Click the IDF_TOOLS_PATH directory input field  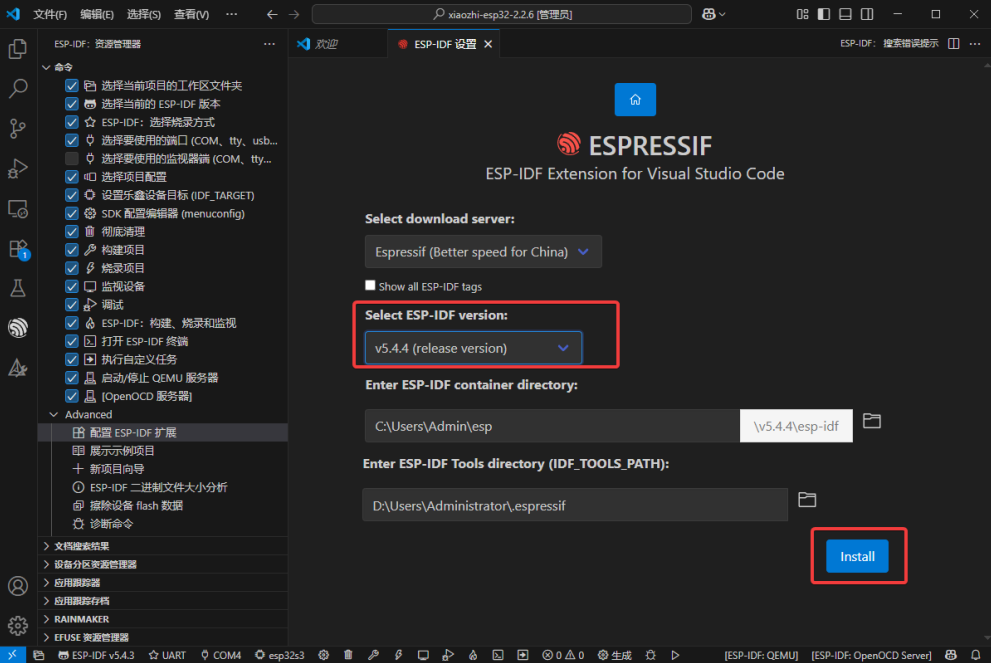575,505
